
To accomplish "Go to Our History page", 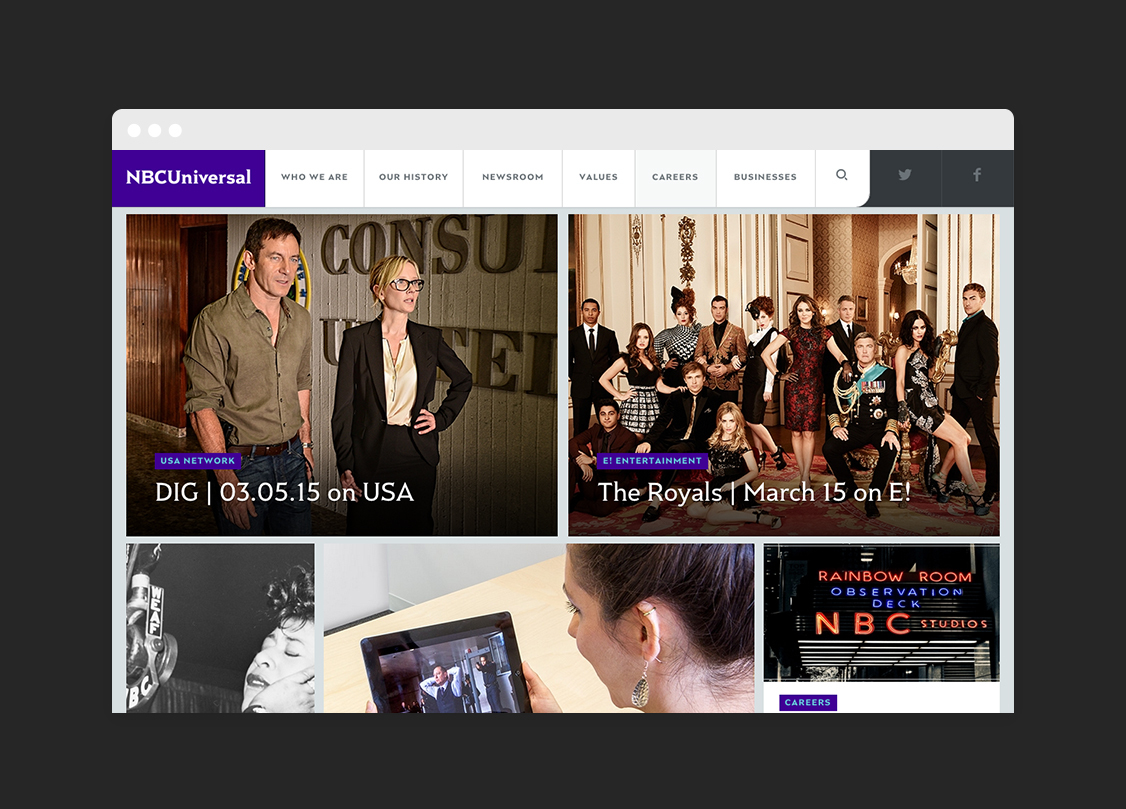I will point(413,177).
